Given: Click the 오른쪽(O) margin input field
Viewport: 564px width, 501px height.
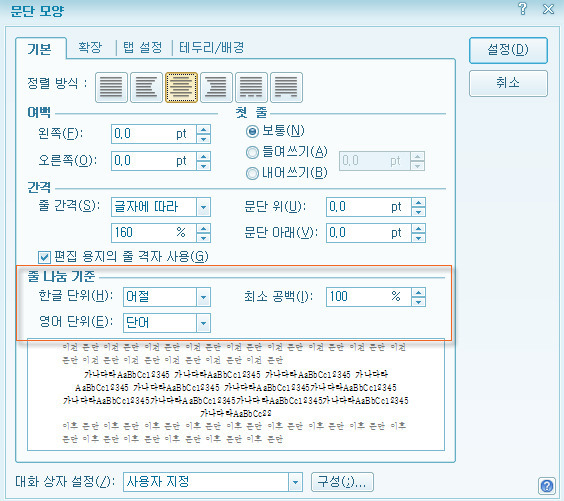Looking at the screenshot, I should (x=154, y=161).
